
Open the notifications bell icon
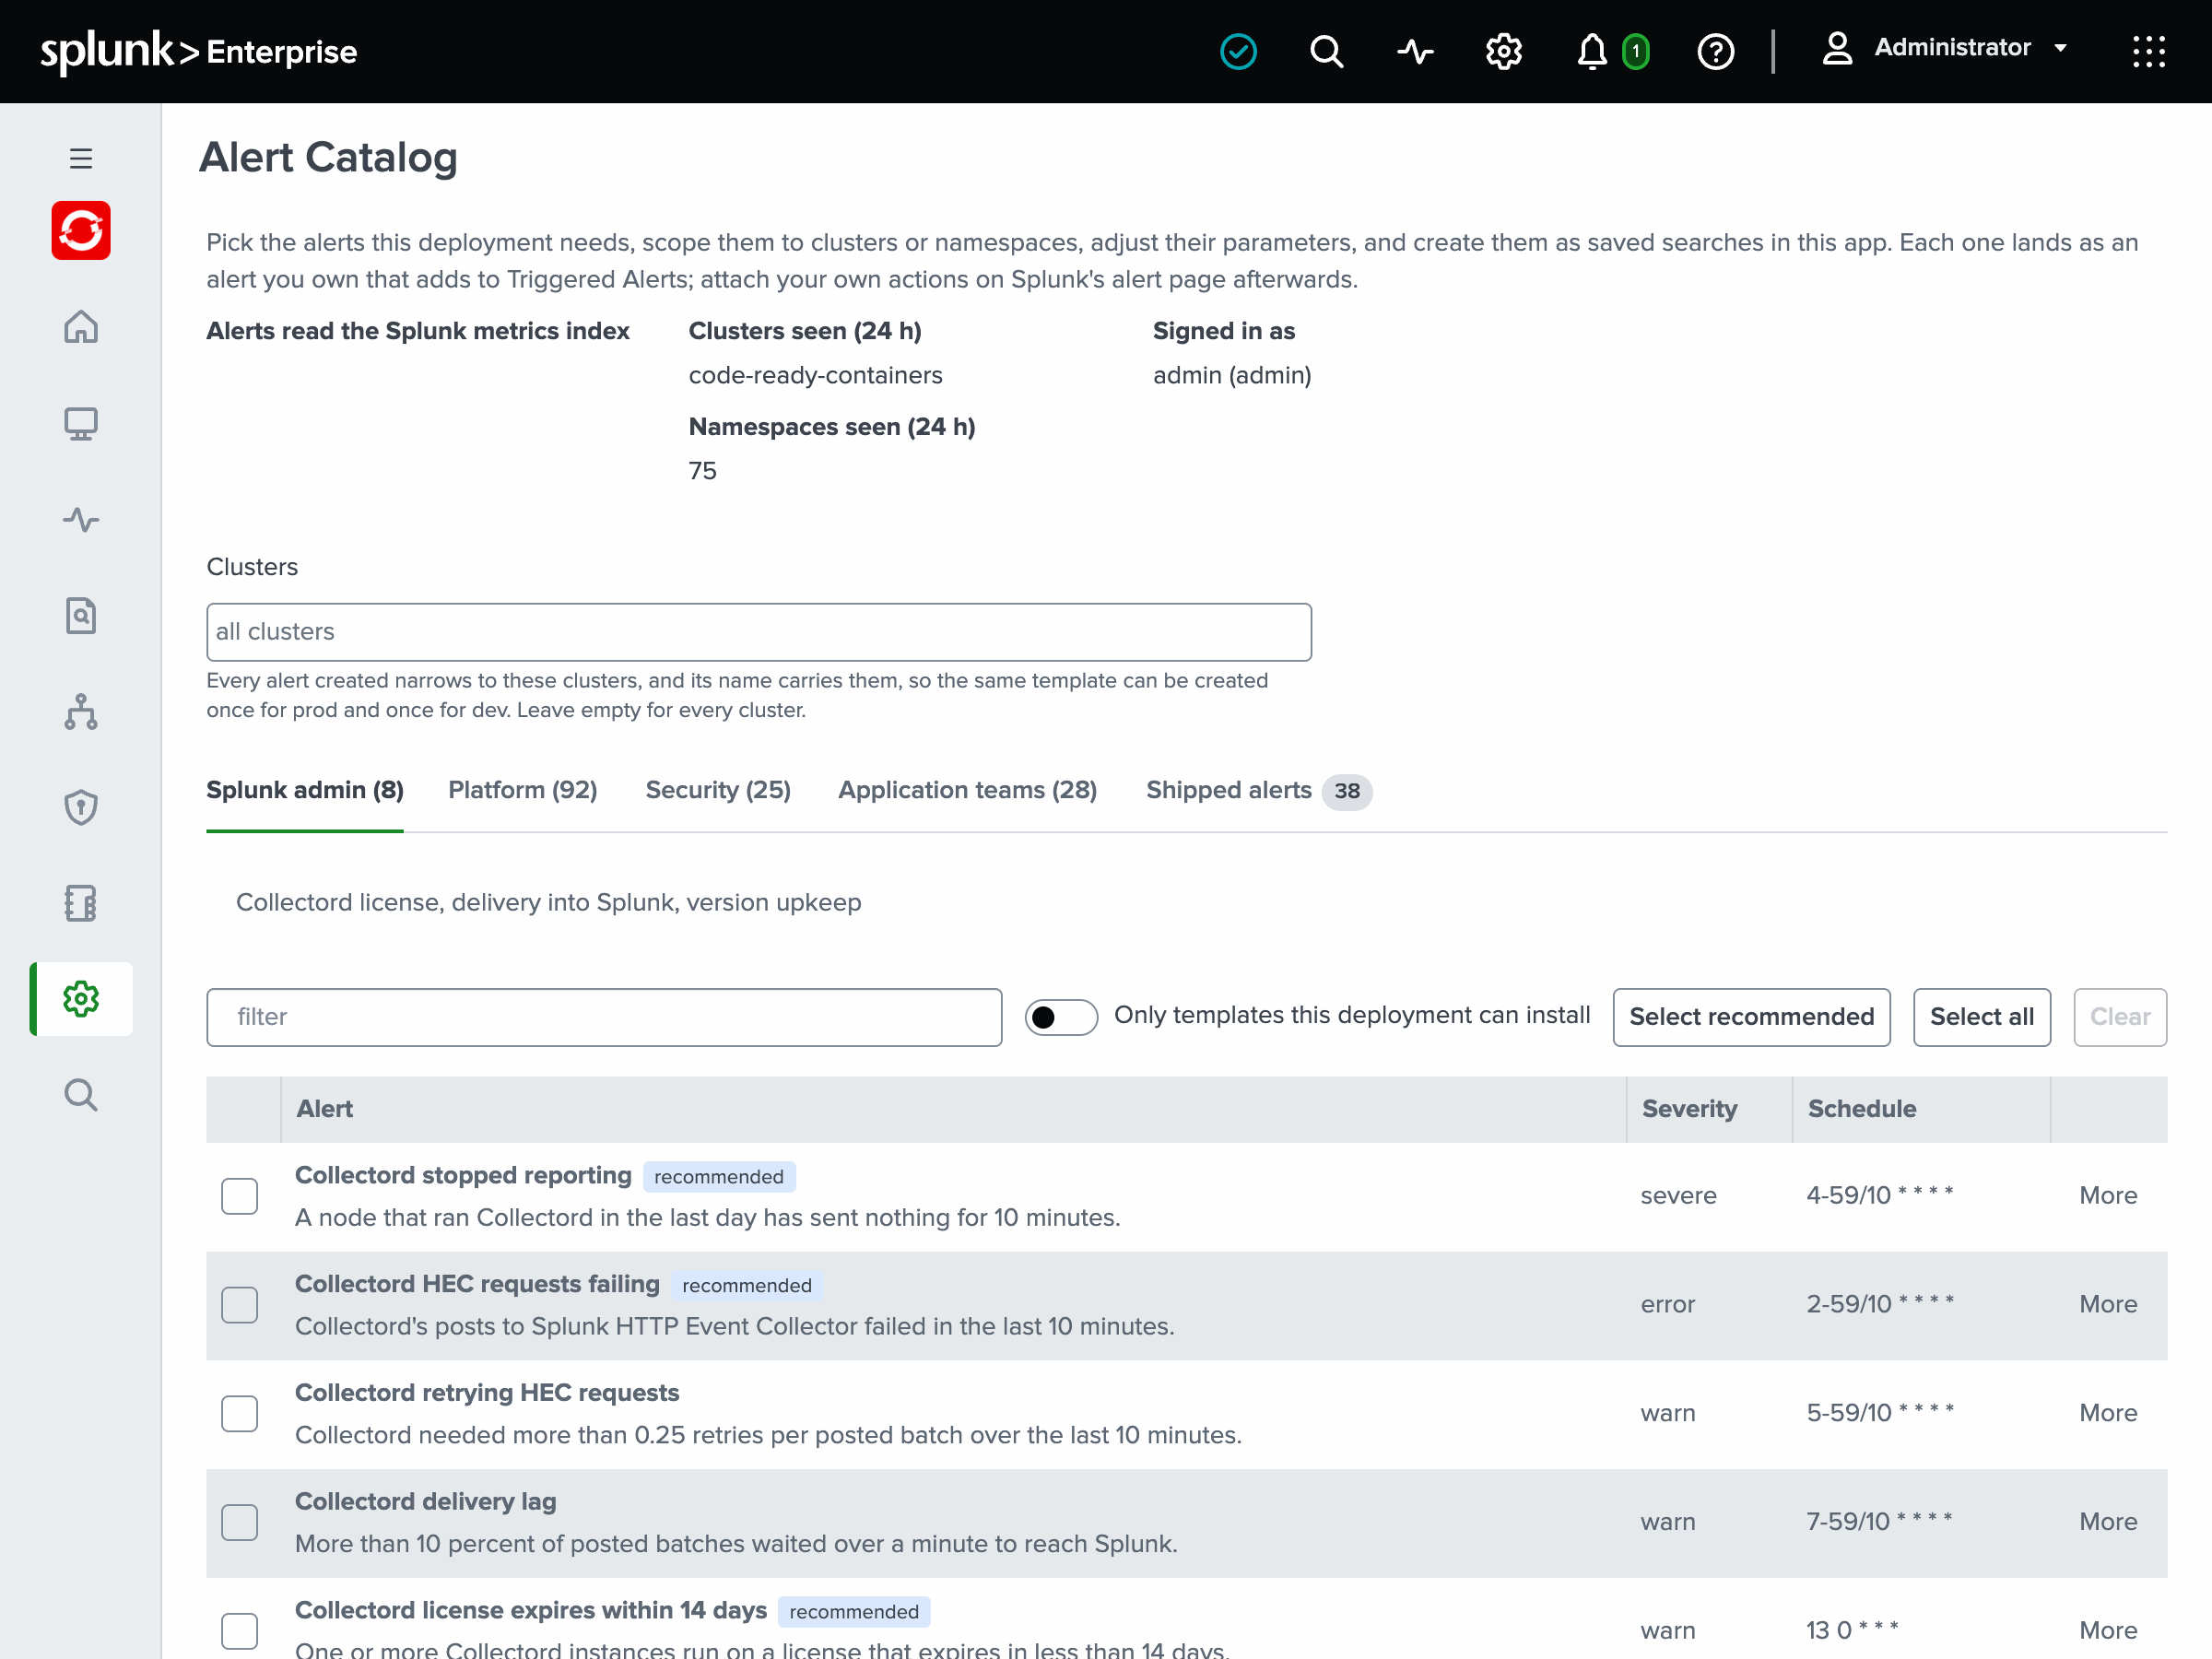click(x=1592, y=51)
